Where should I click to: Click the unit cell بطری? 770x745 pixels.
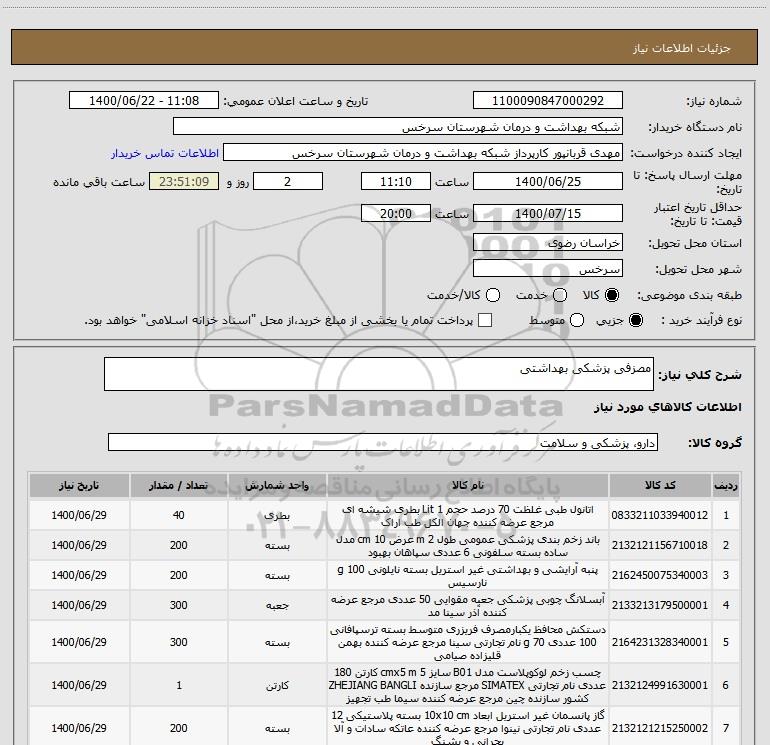(x=277, y=516)
